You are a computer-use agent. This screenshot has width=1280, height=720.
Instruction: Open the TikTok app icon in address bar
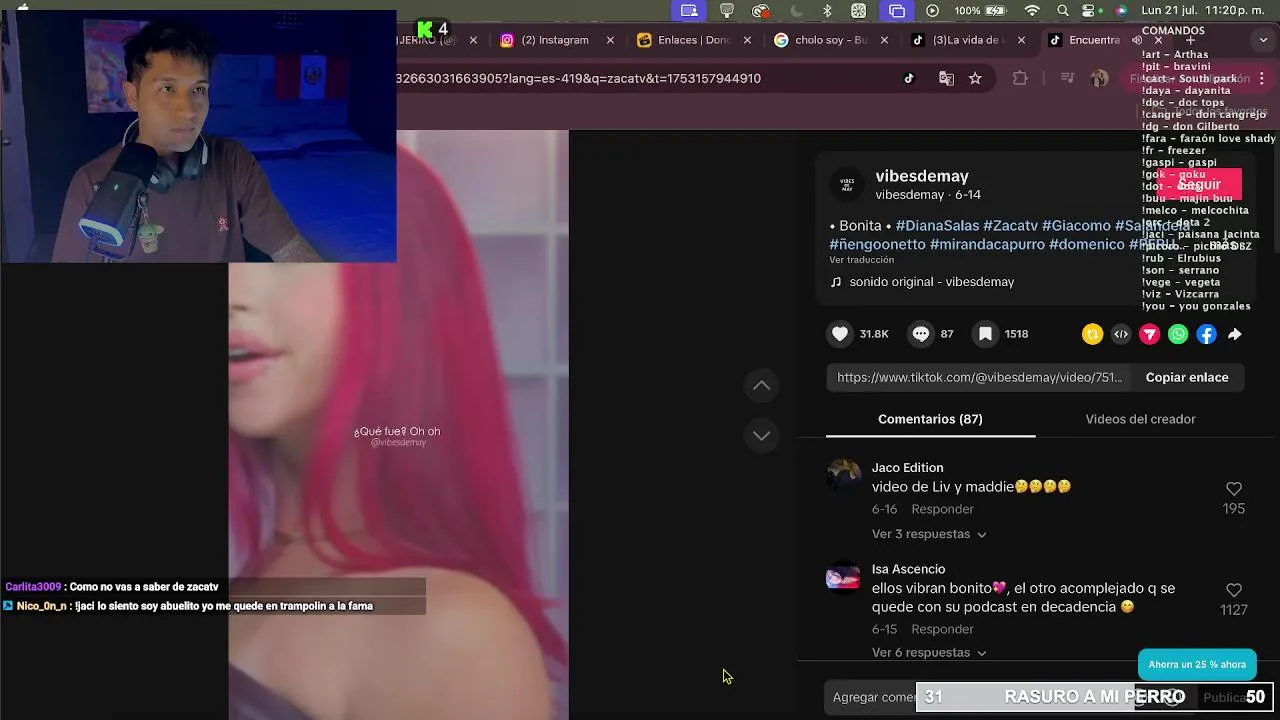click(x=909, y=78)
